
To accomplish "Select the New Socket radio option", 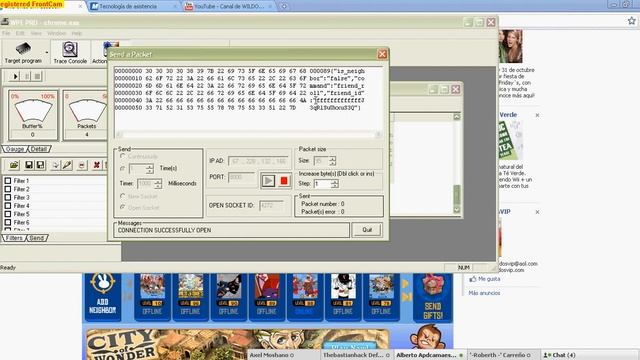I will [x=122, y=196].
